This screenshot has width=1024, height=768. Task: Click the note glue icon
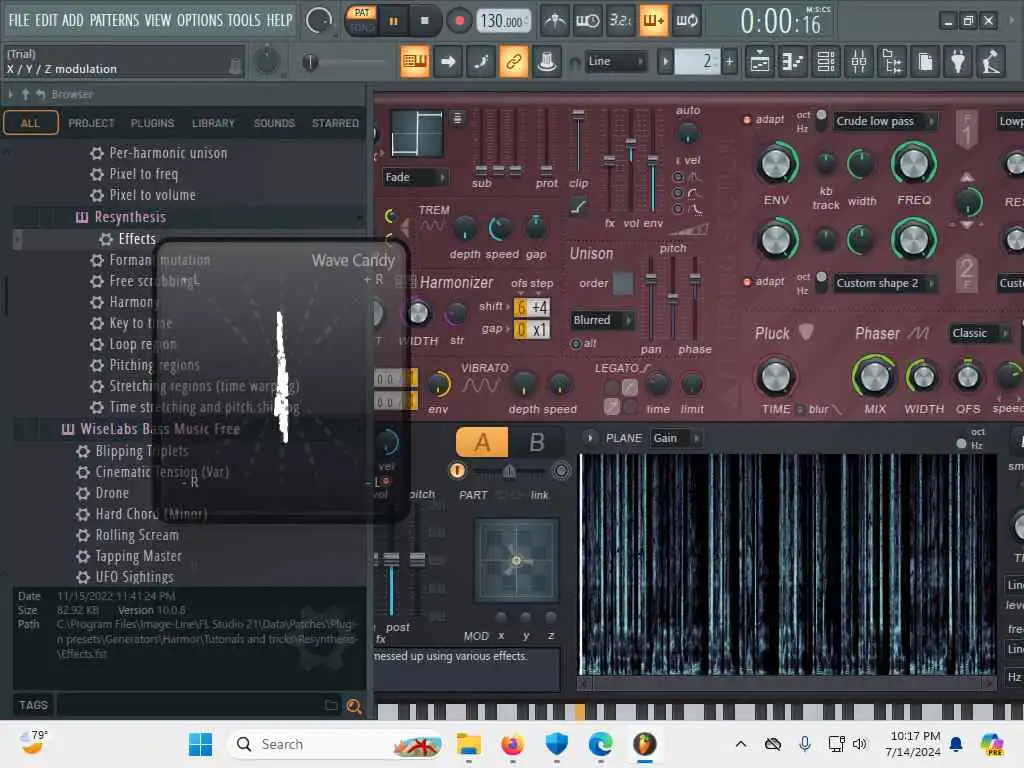481,62
